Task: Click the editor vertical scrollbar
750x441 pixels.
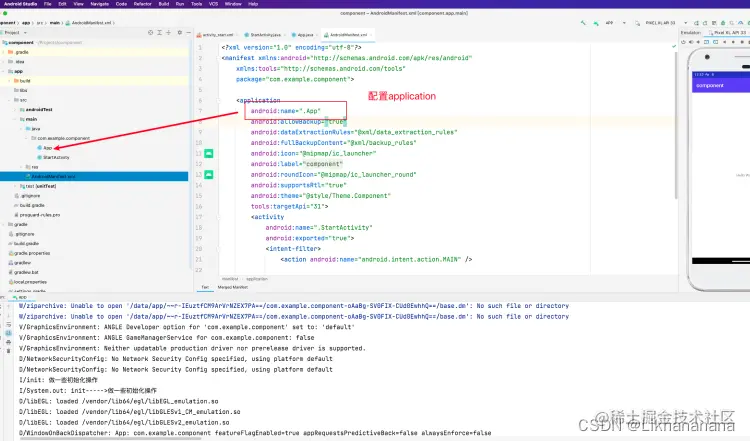Action: [x=676, y=124]
